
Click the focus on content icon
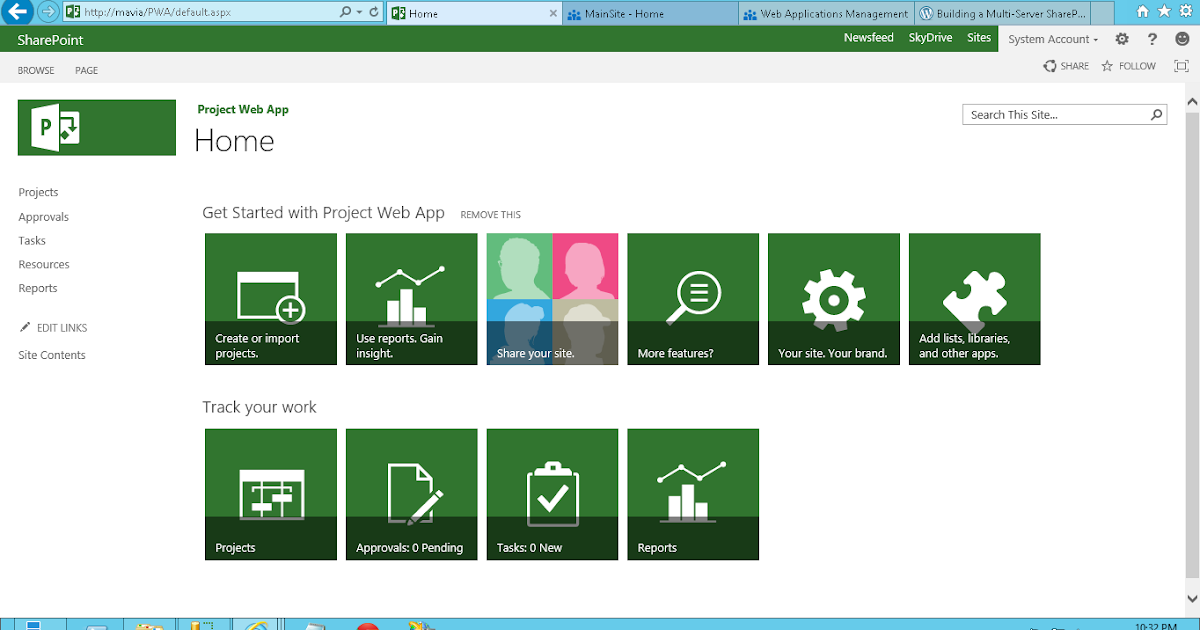click(x=1181, y=66)
